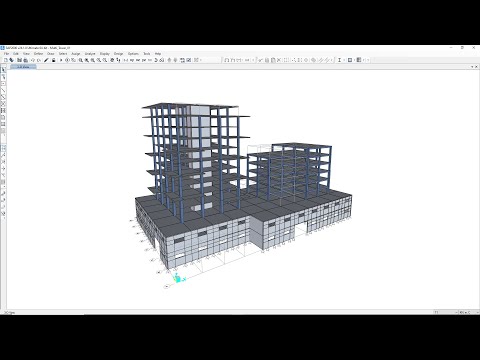Open the Display menu
The image size is (480, 360).
pyautogui.click(x=105, y=54)
